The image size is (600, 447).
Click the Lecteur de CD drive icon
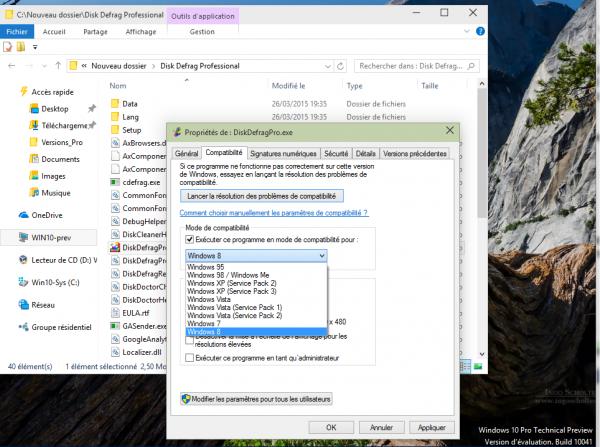pyautogui.click(x=23, y=260)
